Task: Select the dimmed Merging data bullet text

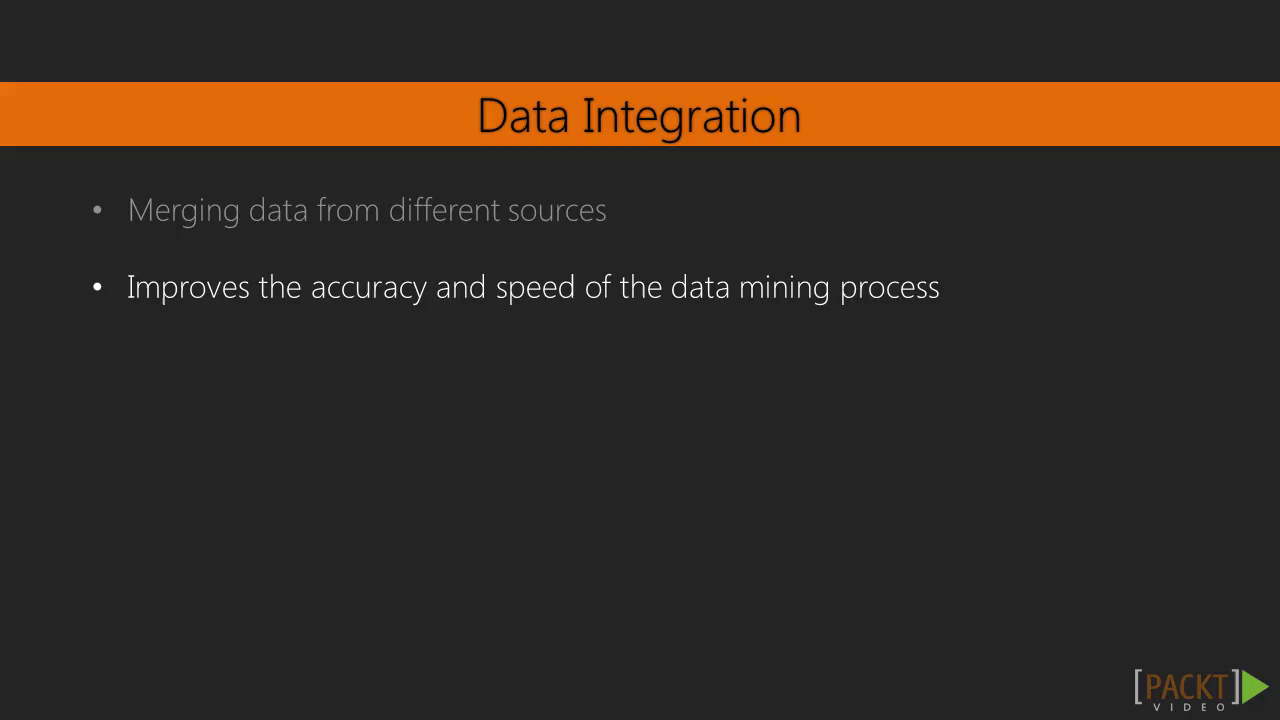Action: [x=367, y=211]
